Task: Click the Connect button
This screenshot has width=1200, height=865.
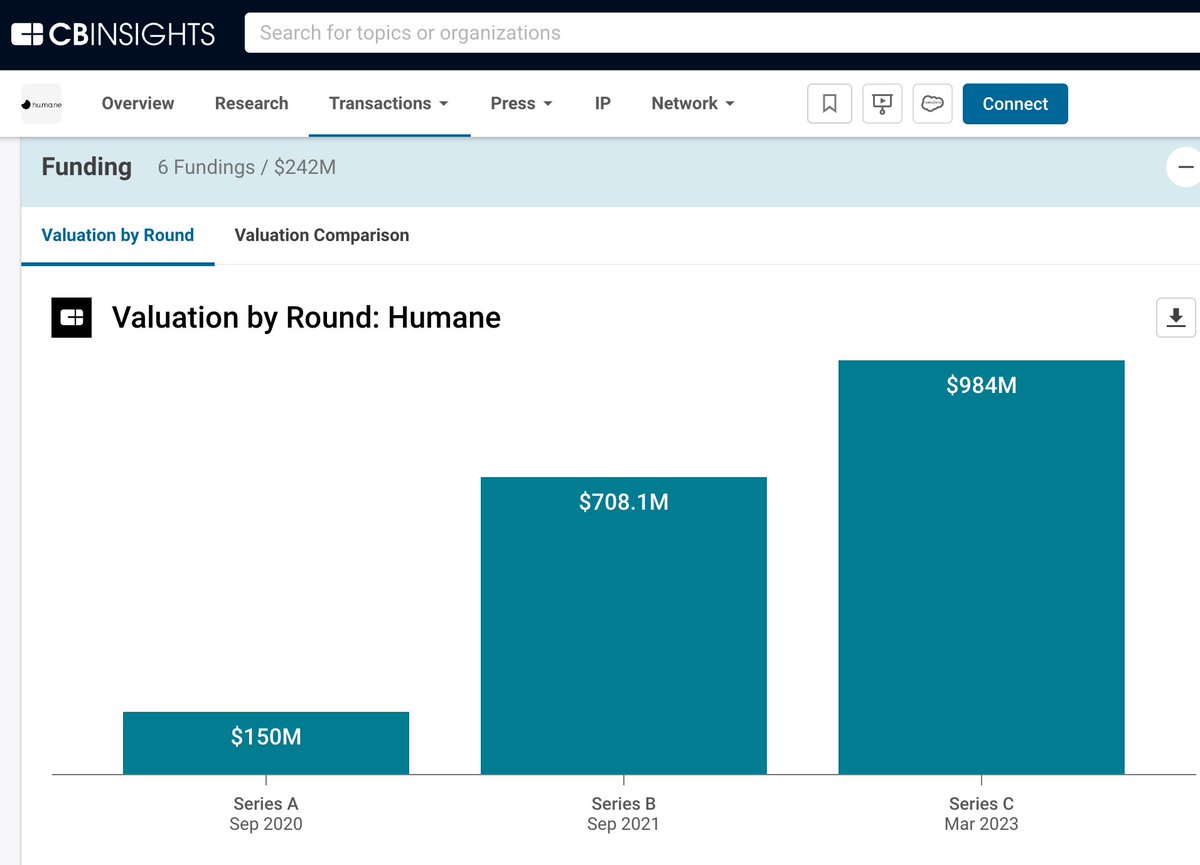Action: pyautogui.click(x=1015, y=104)
